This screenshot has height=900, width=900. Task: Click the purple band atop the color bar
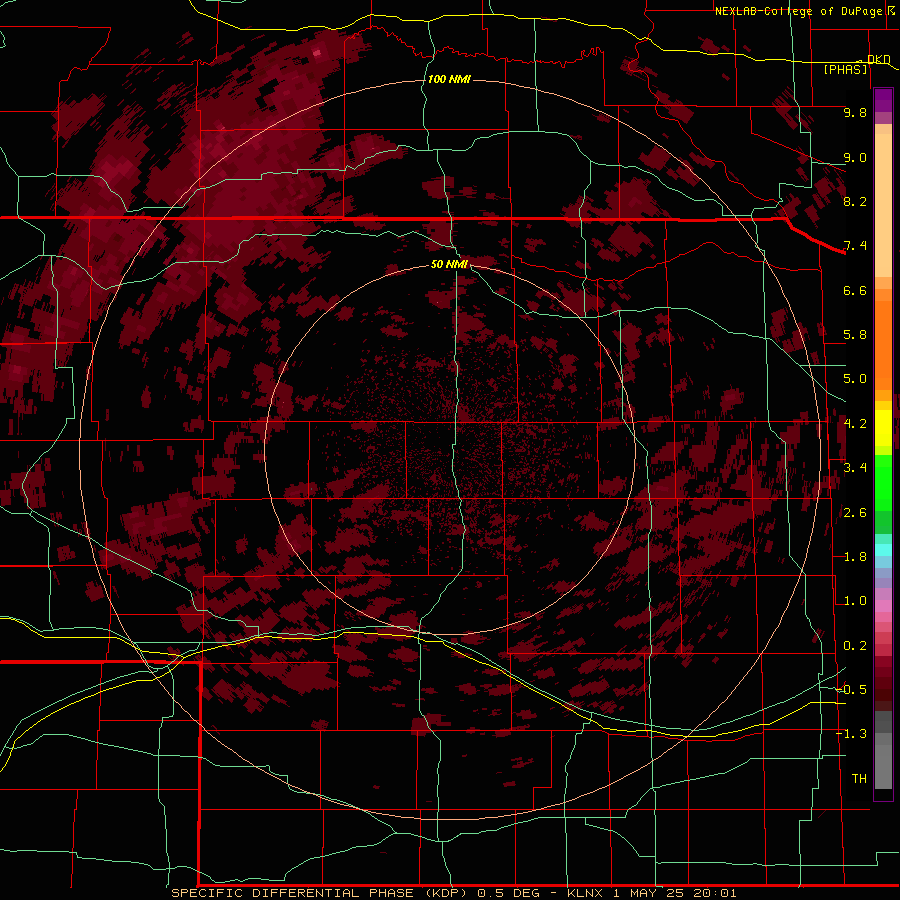[x=883, y=100]
